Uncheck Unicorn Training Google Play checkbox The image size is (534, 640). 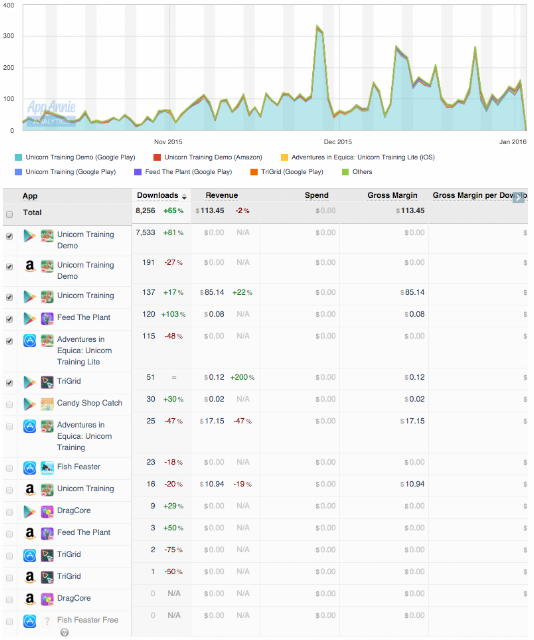point(9,297)
